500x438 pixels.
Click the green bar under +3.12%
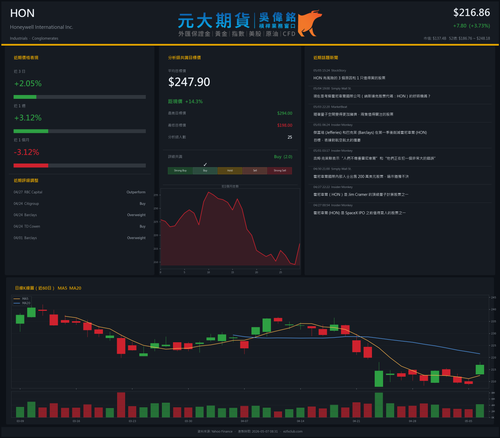[x=31, y=131]
